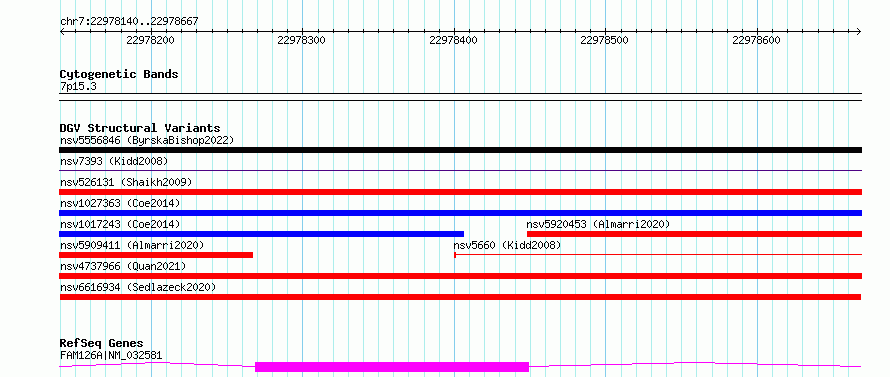The image size is (890, 377).
Task: Click the red nsv4737966 variant bar
Action: (x=460, y=276)
